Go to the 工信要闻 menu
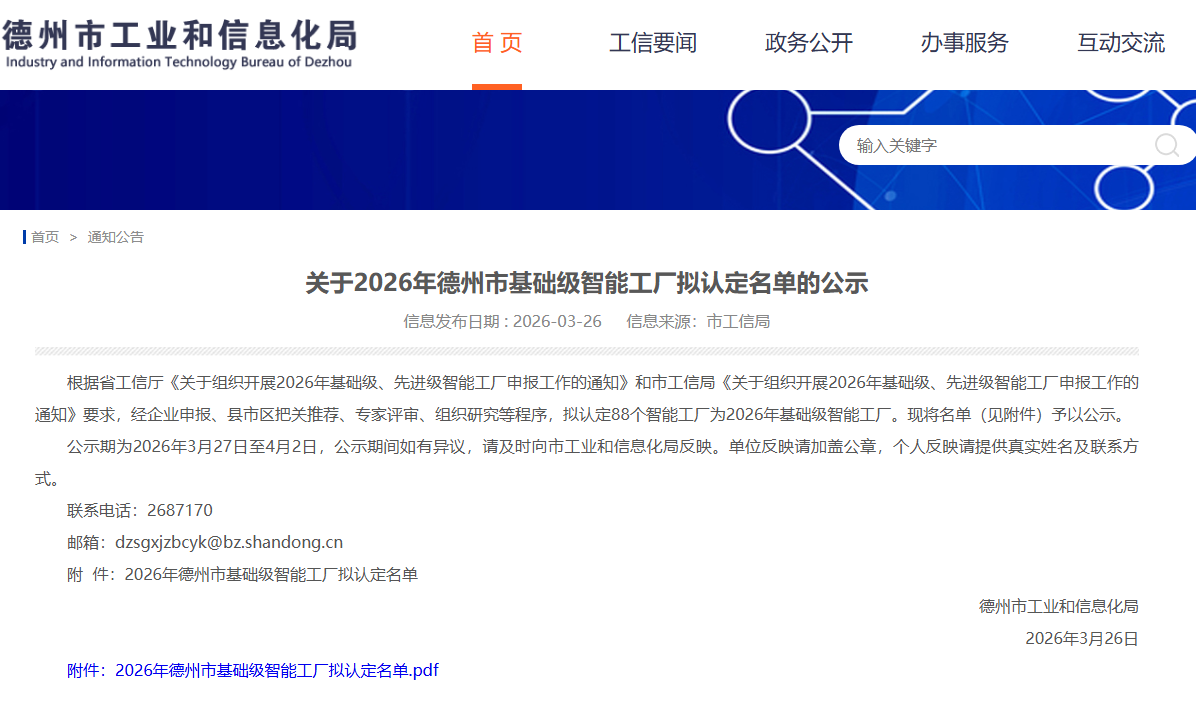The width and height of the screenshot is (1196, 705). tap(652, 43)
